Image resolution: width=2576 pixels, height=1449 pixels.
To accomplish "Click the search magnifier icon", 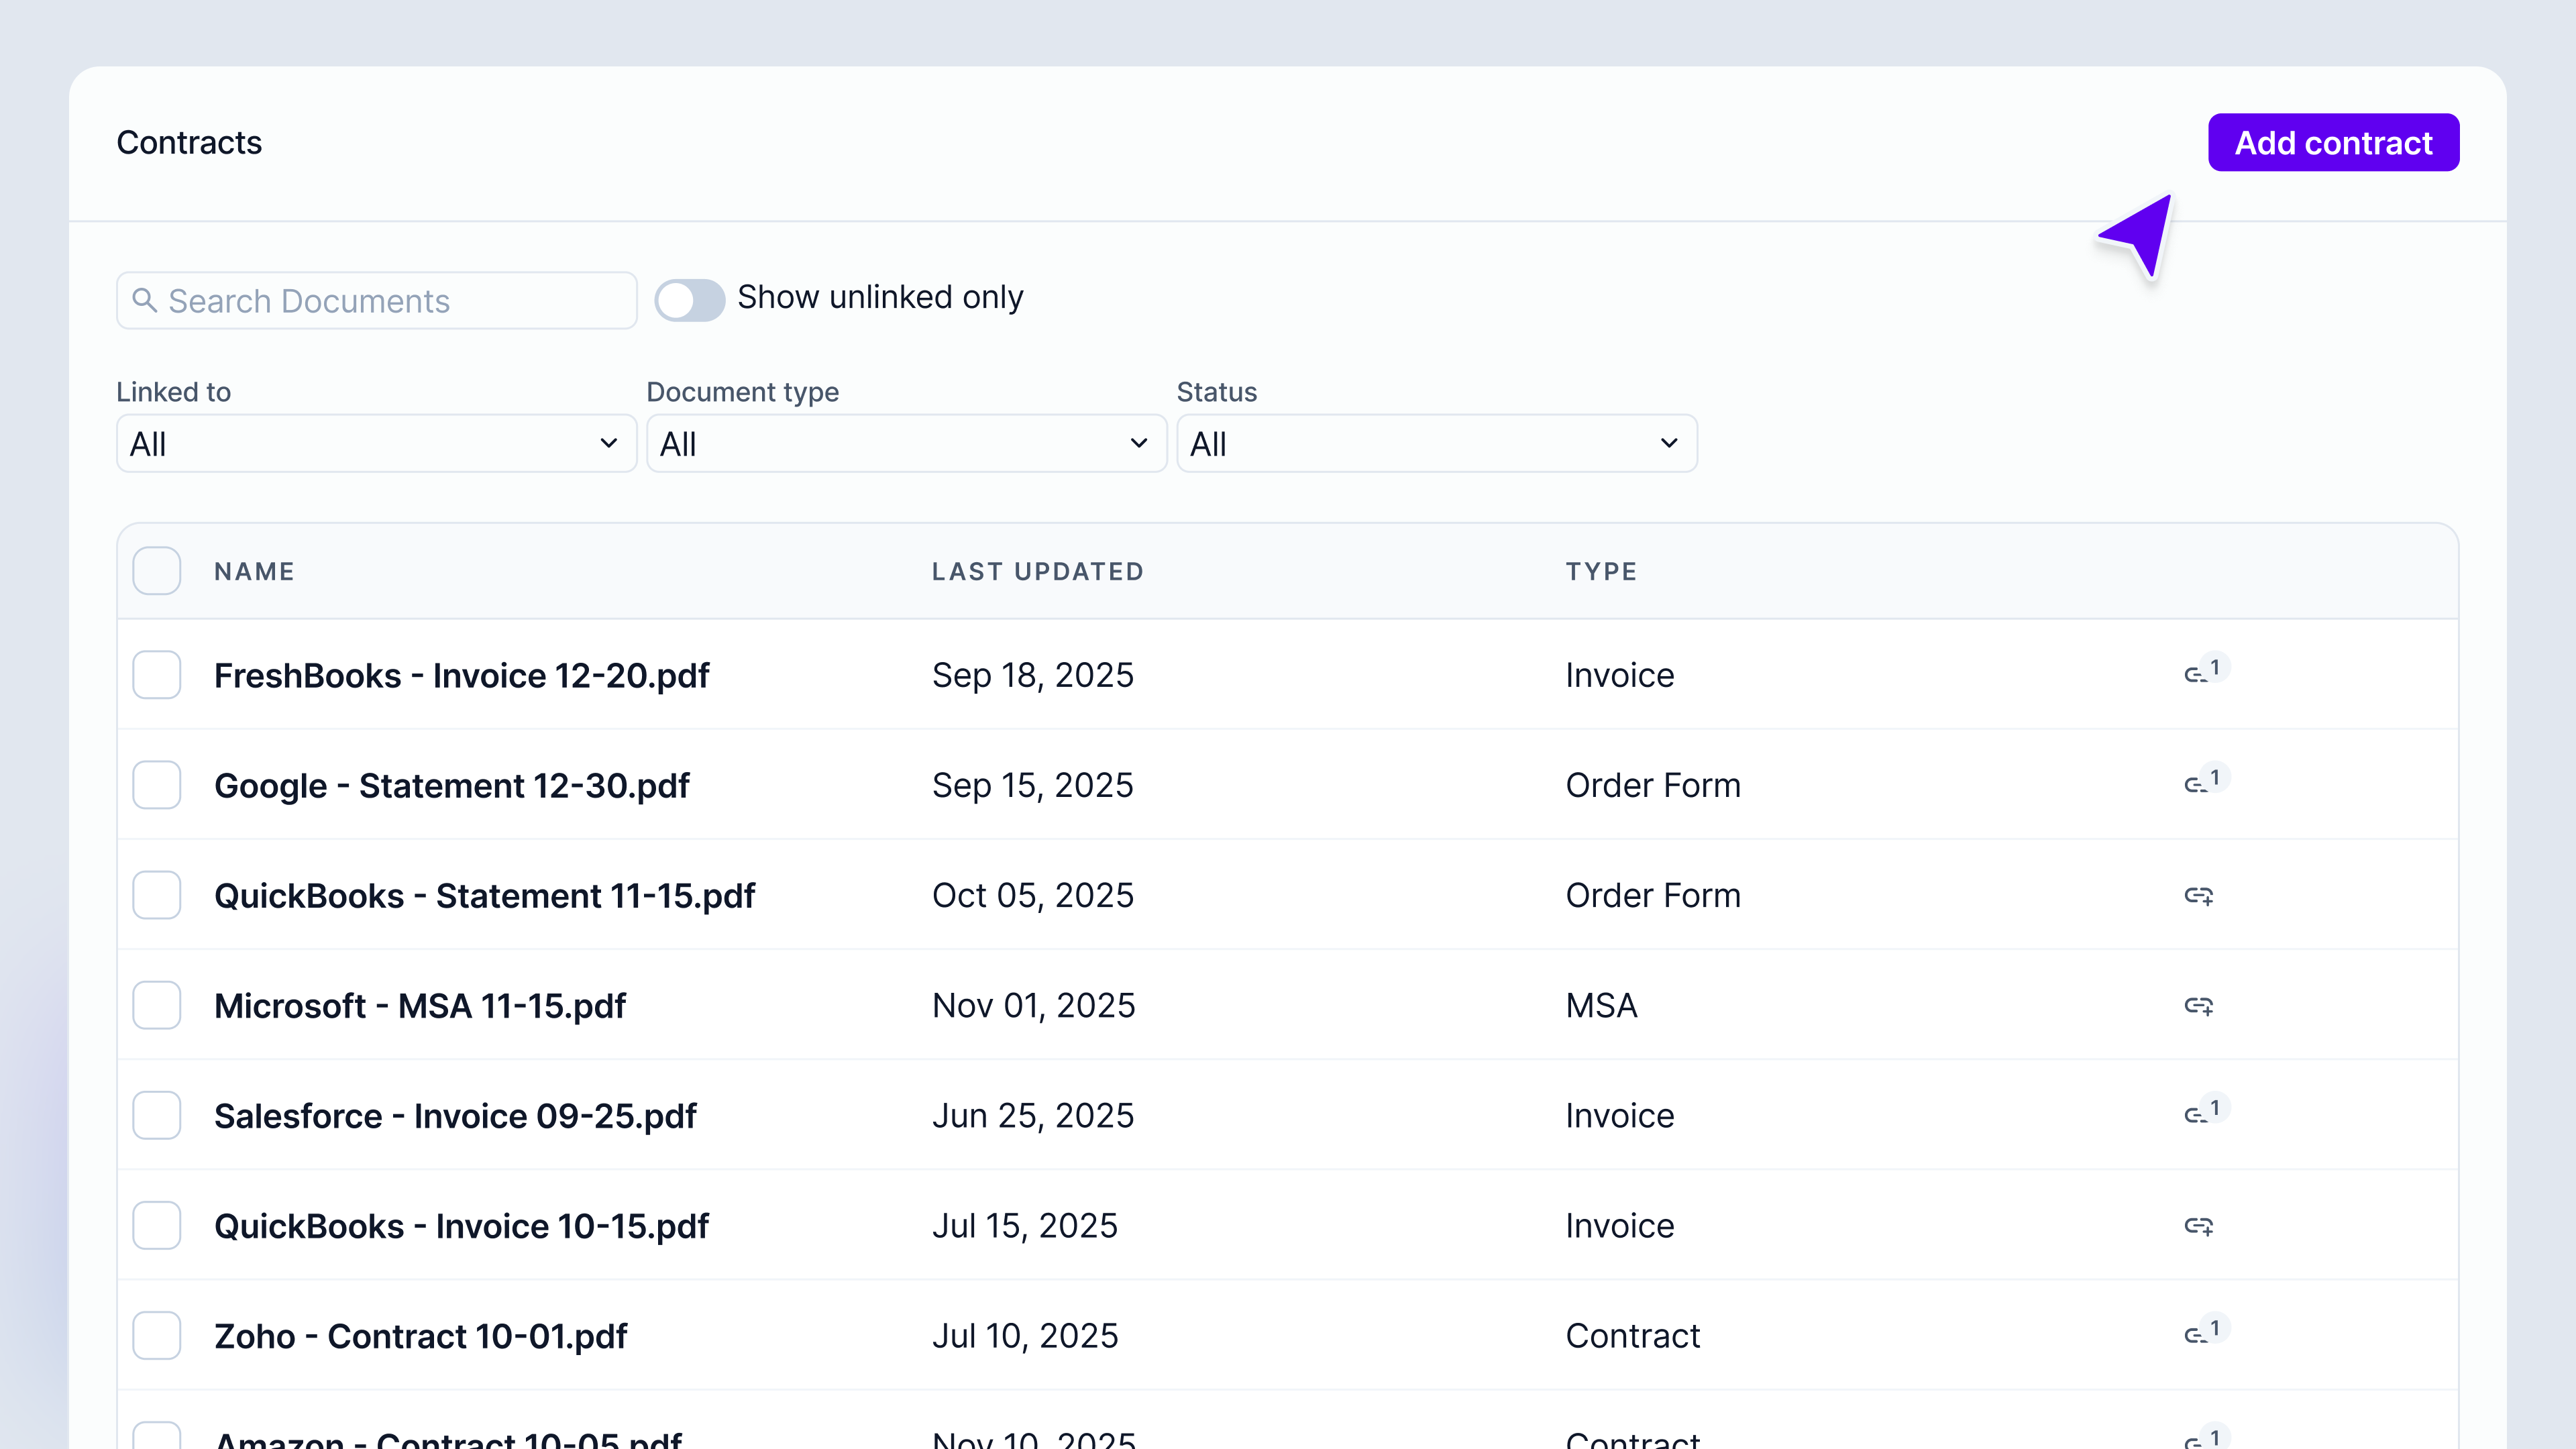I will 145,300.
